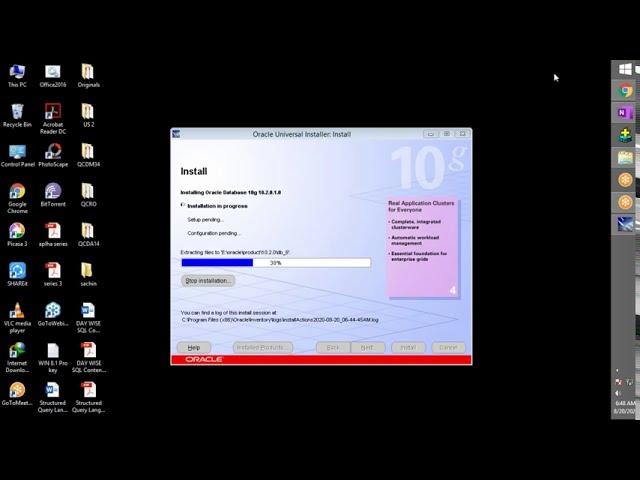The width and height of the screenshot is (640, 480).
Task: Minimize the Oracle Universal Installer window
Action: pos(431,134)
